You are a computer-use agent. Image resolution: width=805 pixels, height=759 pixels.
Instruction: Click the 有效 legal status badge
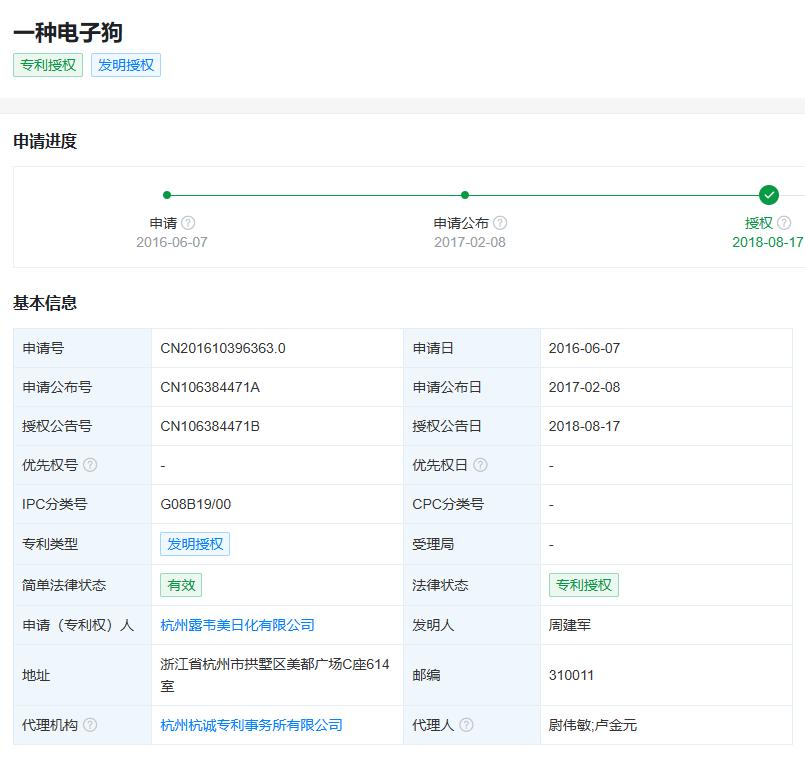click(x=181, y=585)
